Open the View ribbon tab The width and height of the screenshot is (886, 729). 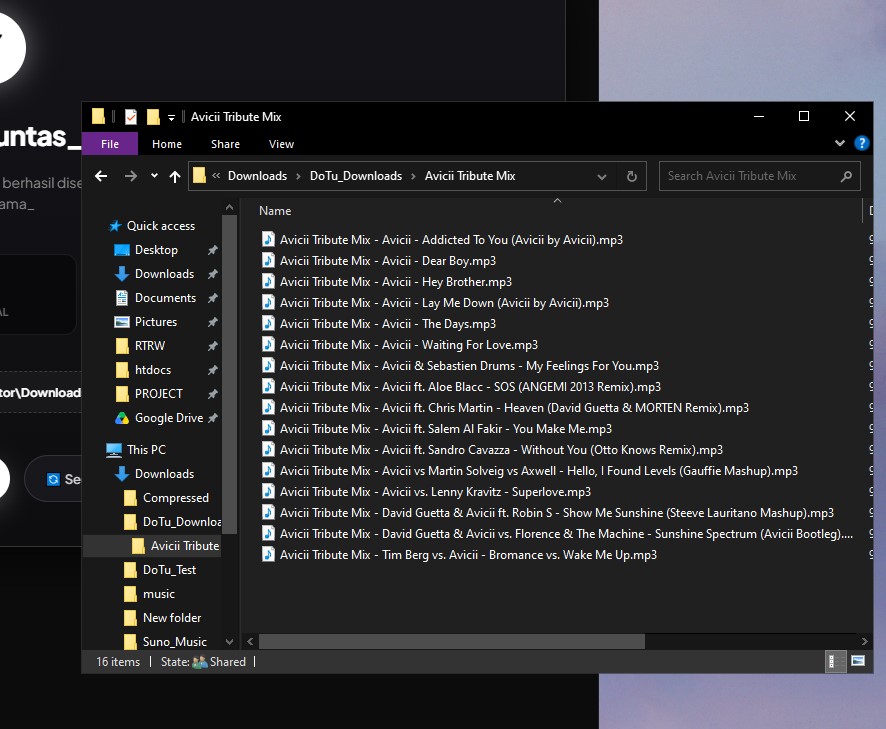coord(281,144)
